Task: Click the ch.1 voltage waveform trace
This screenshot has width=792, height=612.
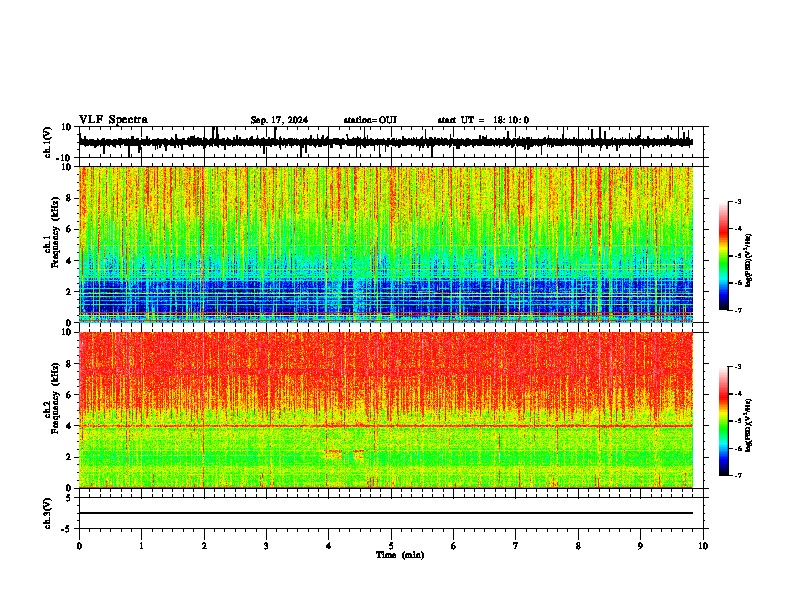Action: 385,142
